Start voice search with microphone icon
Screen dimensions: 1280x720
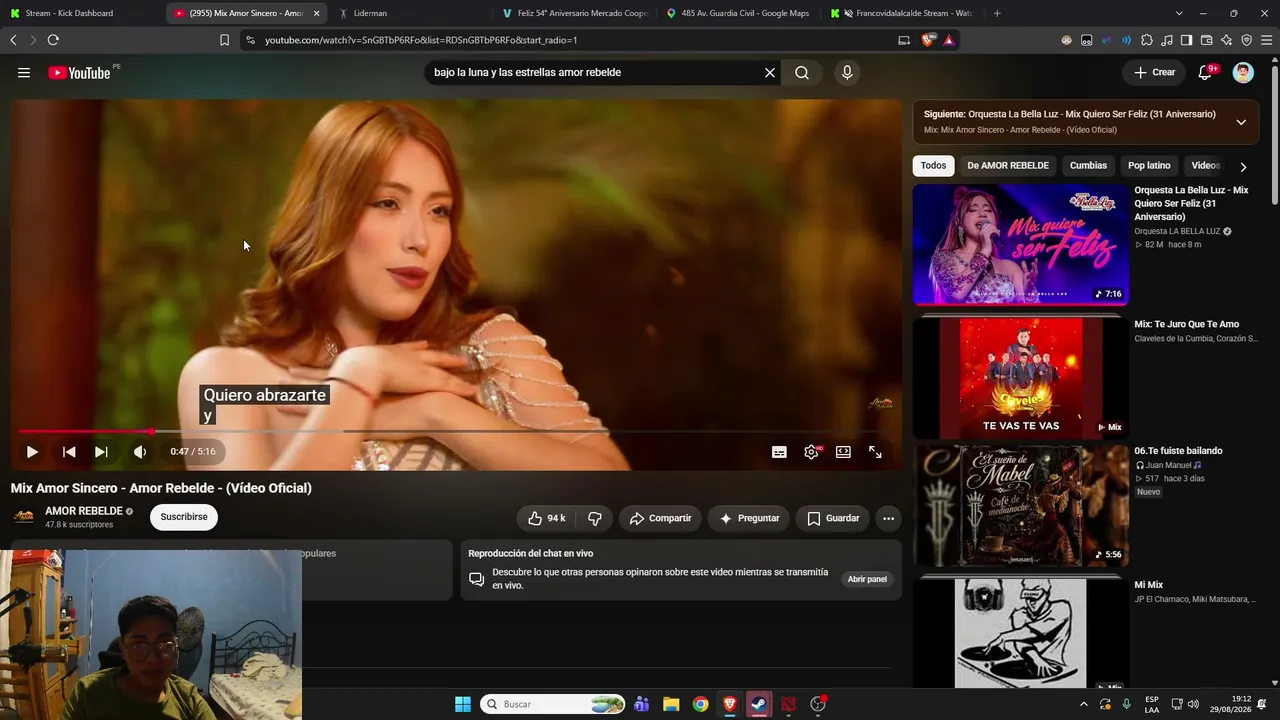pos(847,73)
